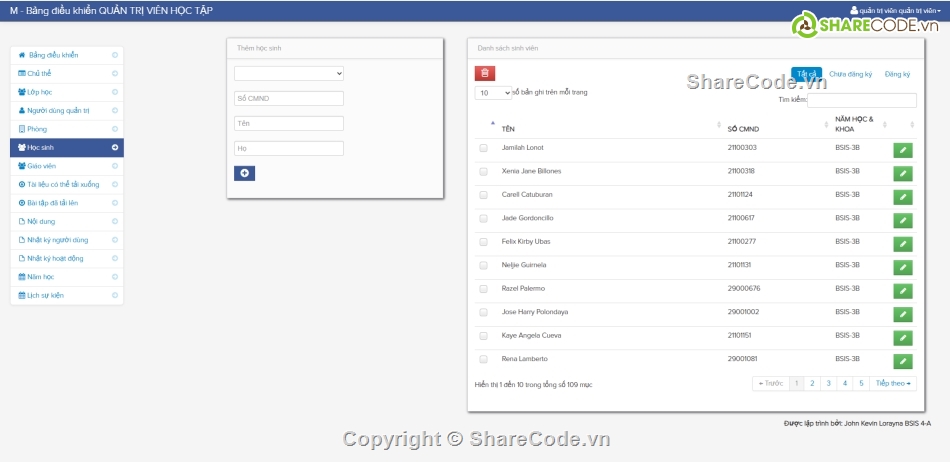The height and width of the screenshot is (462, 950).
Task: Click the blue plus add-student button
Action: (x=244, y=173)
